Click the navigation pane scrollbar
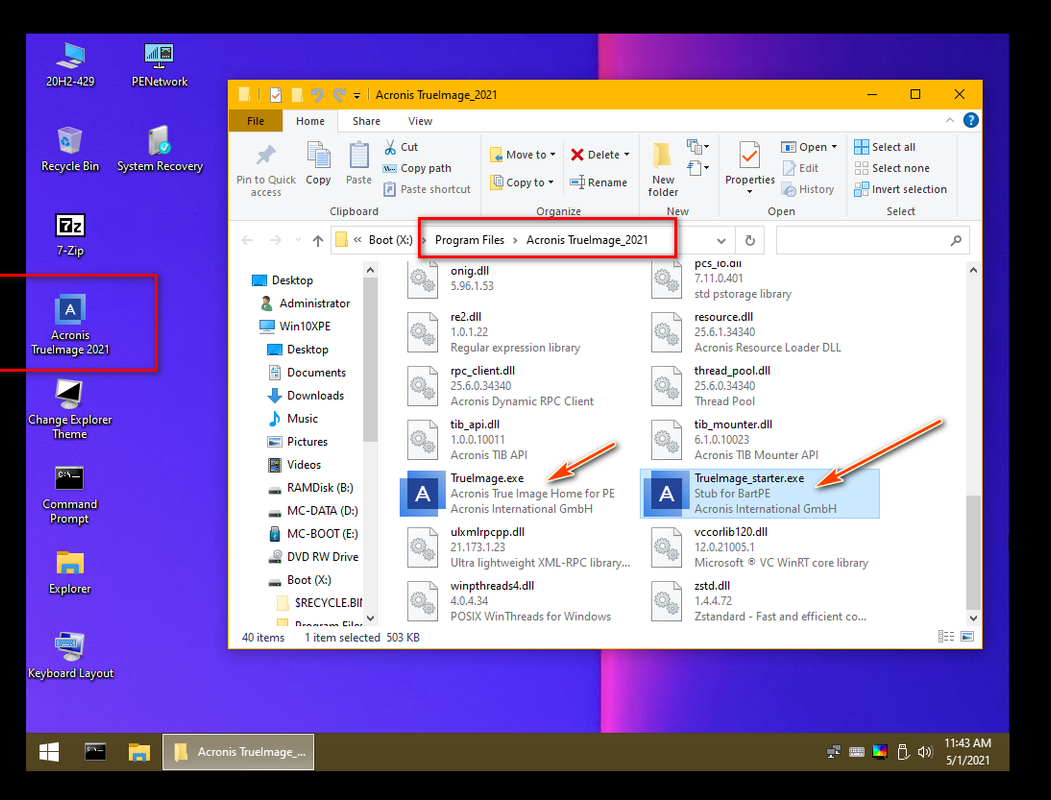The width and height of the screenshot is (1051, 800). pyautogui.click(x=371, y=358)
